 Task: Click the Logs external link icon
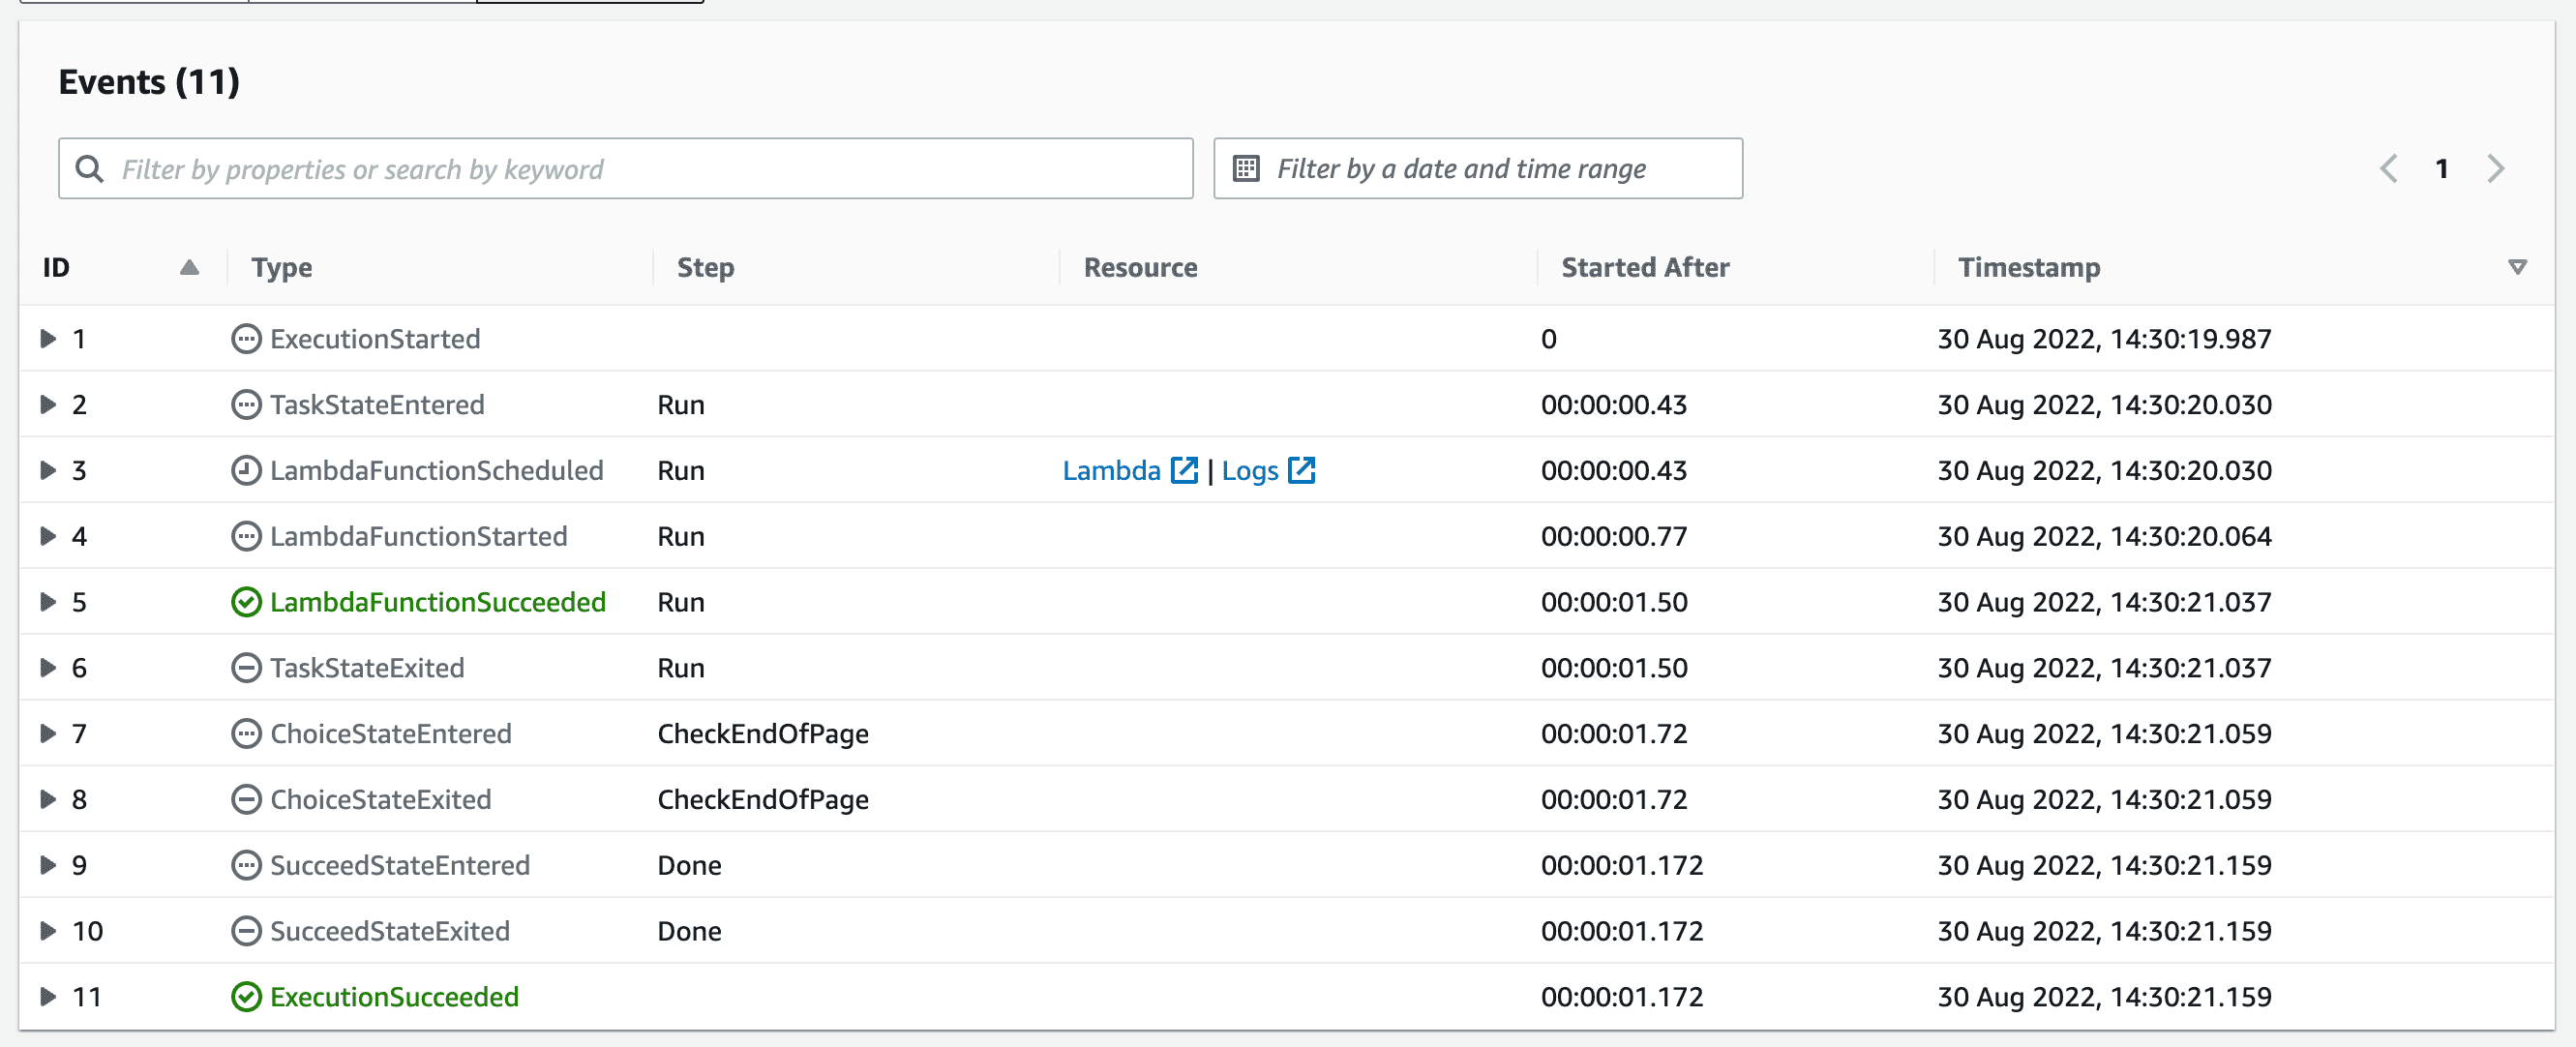(x=1301, y=470)
